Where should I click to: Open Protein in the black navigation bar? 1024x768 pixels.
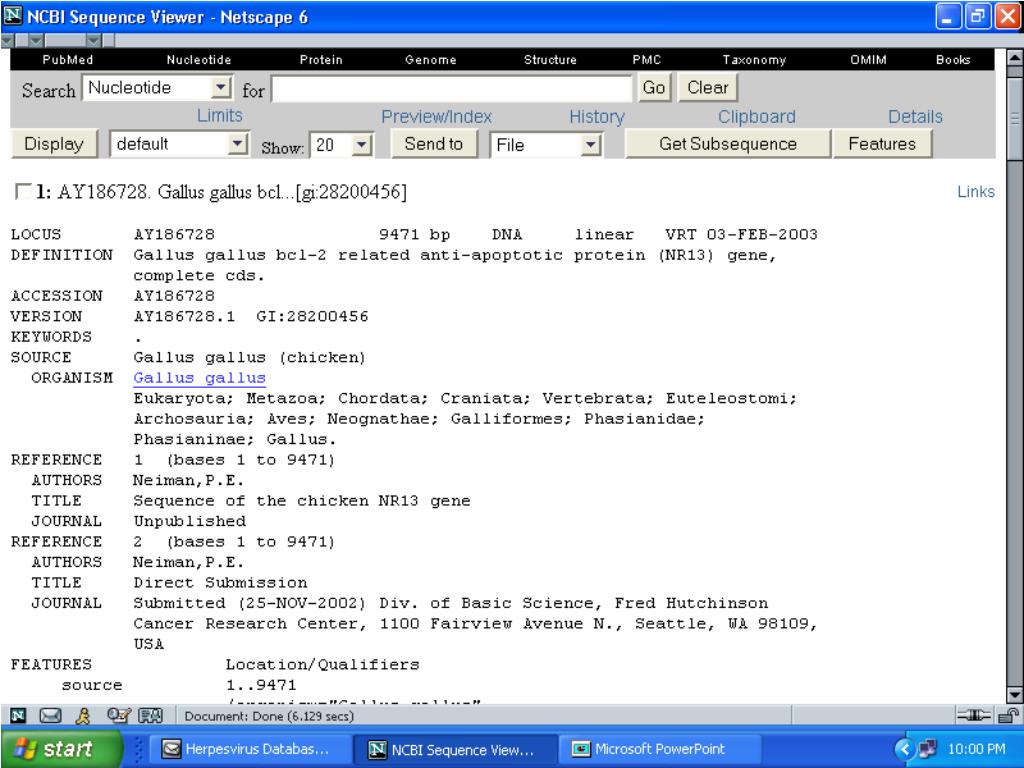tap(321, 59)
